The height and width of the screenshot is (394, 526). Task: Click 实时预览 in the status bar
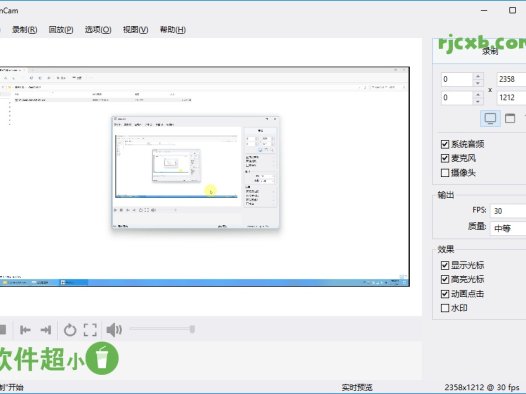pos(357,388)
